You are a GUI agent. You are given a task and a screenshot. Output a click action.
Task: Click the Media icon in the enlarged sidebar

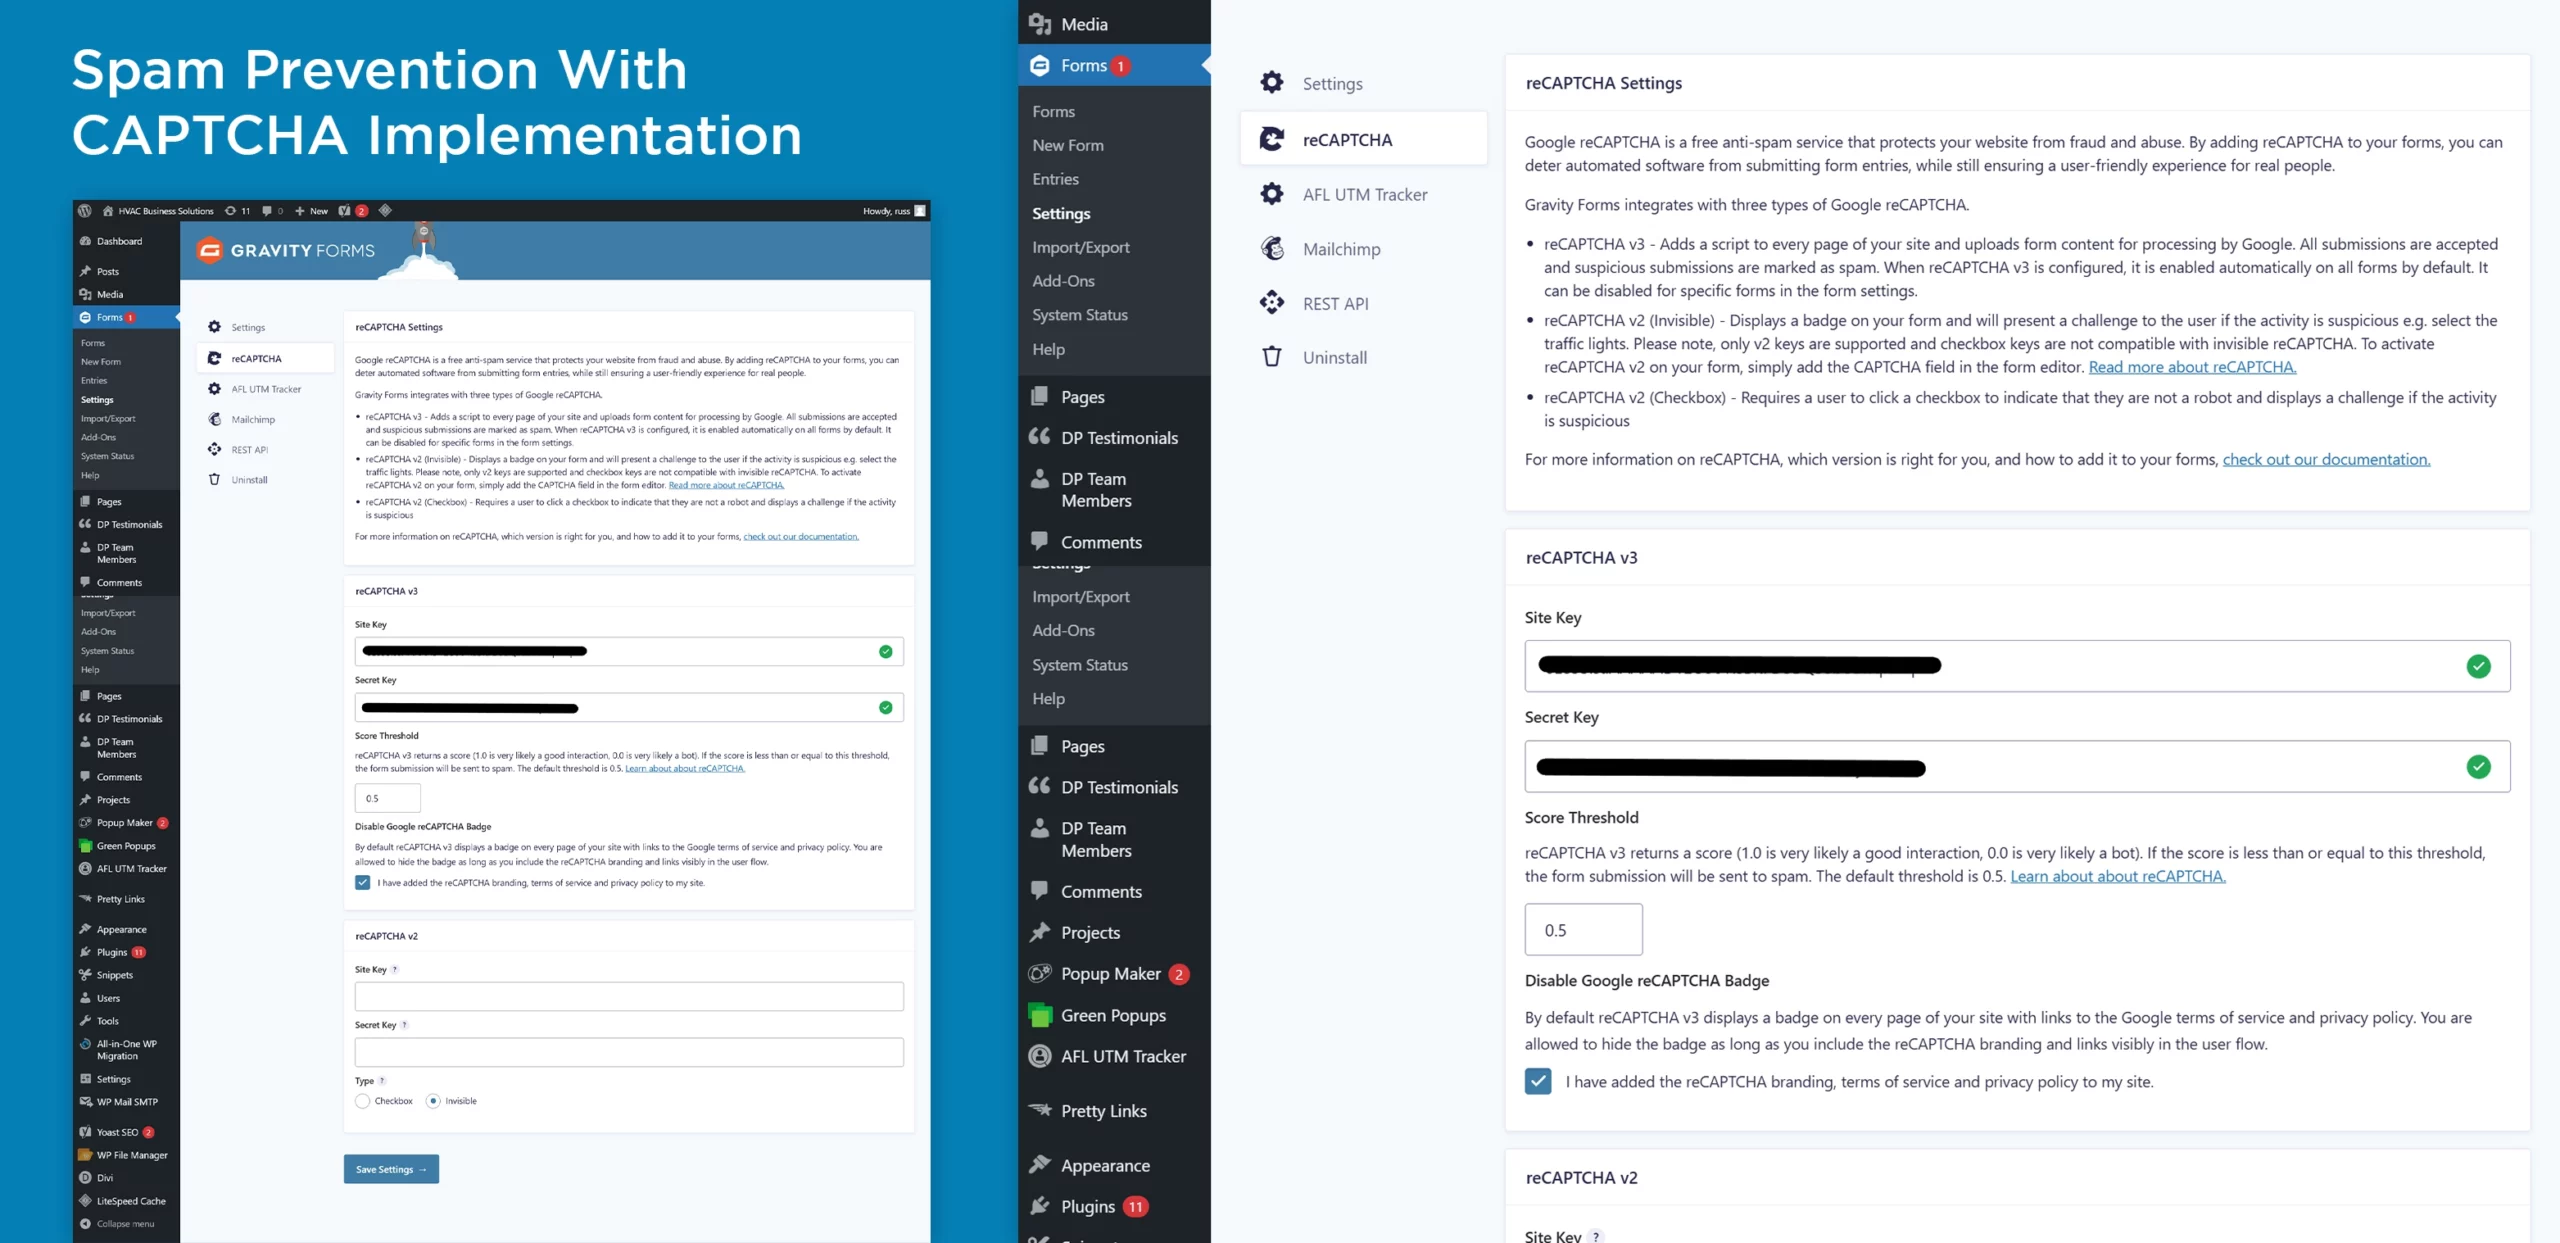(x=1040, y=24)
